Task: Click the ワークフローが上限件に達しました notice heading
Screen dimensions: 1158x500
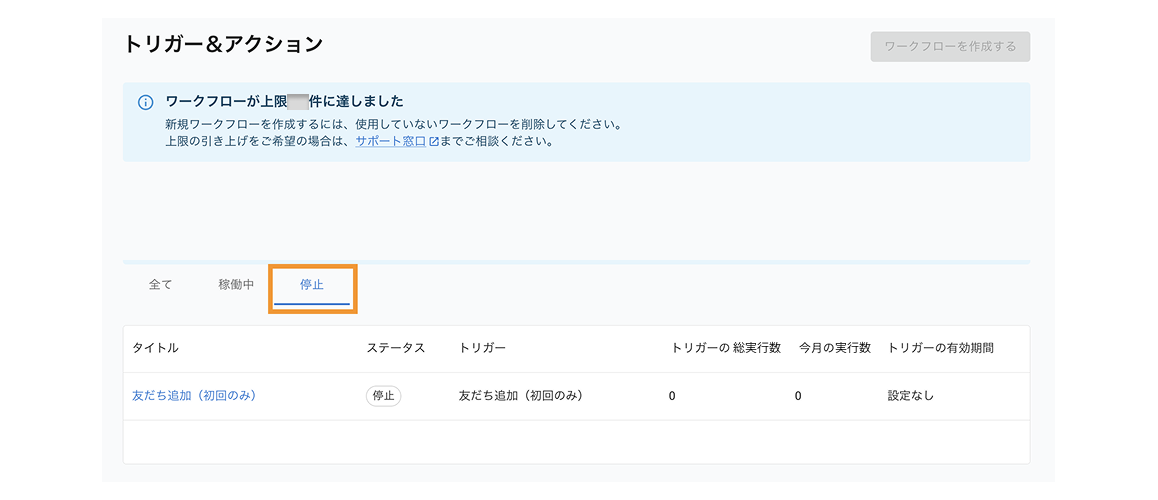Action: pos(284,102)
